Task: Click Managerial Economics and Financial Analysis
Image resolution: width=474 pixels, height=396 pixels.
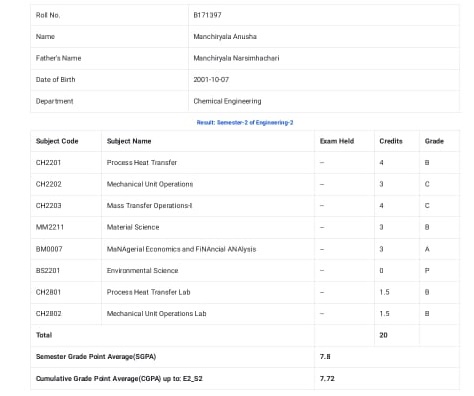Action: pyautogui.click(x=181, y=249)
